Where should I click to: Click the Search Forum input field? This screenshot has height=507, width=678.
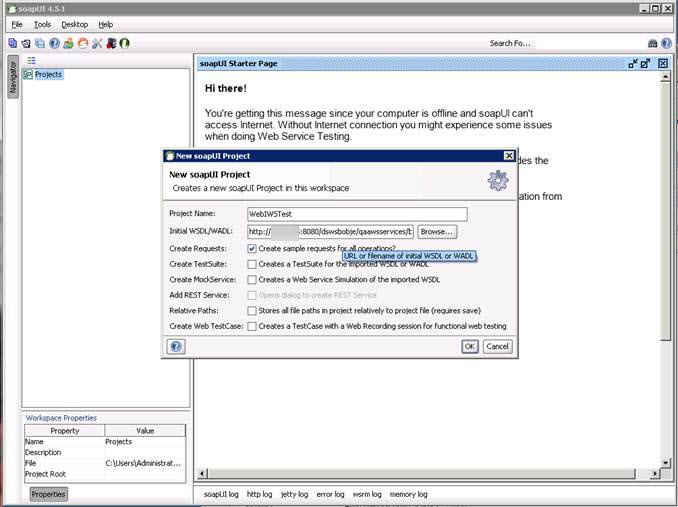point(591,43)
